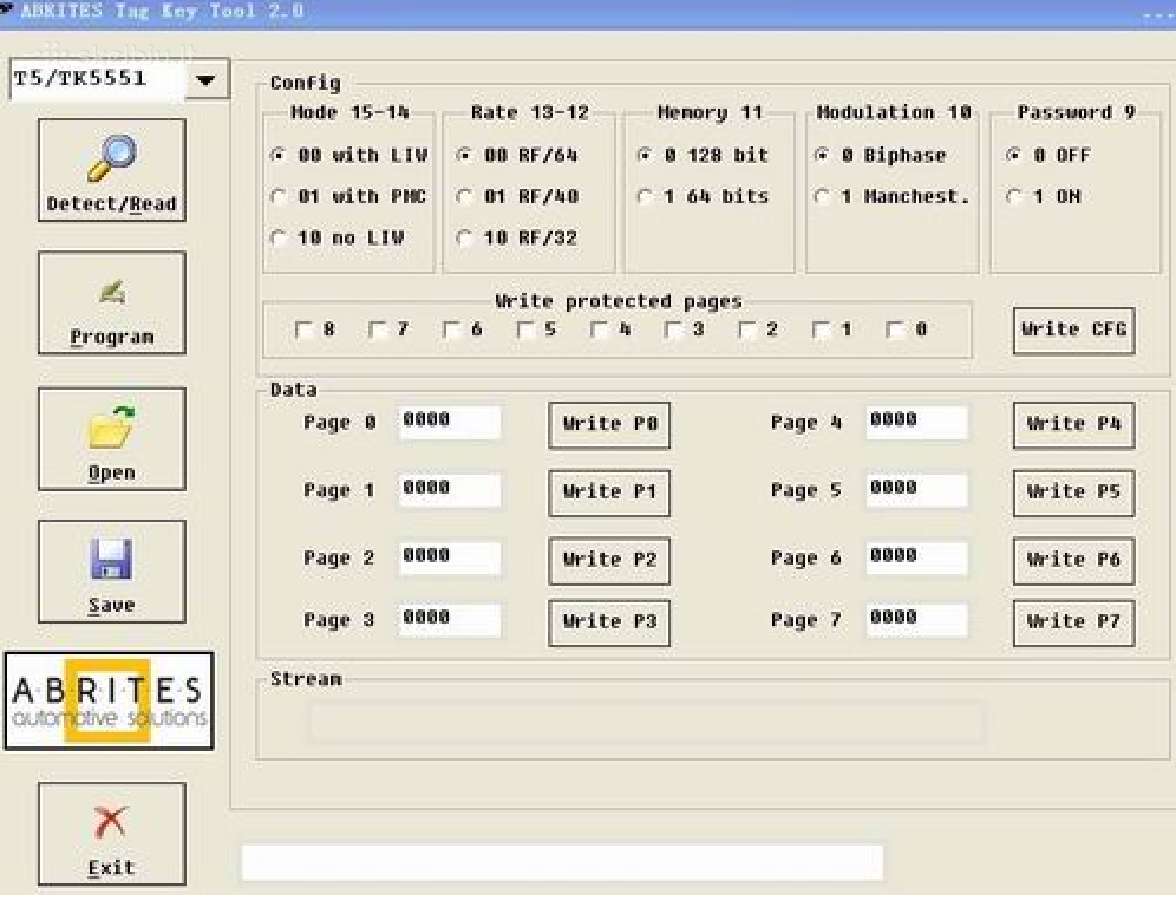Check write protected page 6
The image size is (1176, 900).
click(x=452, y=329)
